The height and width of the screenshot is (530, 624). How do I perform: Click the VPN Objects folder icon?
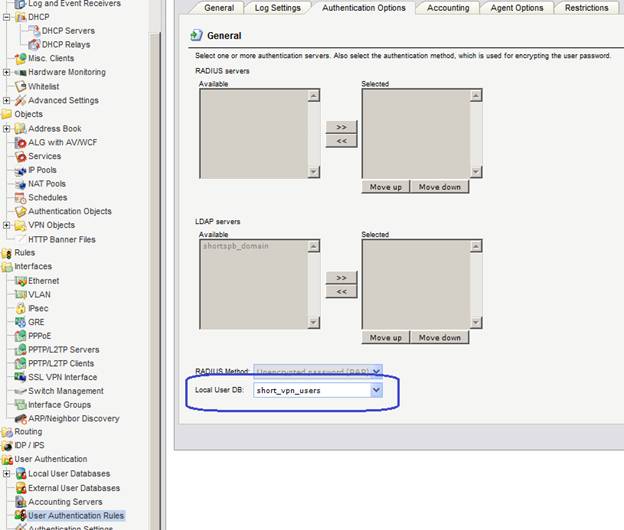[20, 225]
